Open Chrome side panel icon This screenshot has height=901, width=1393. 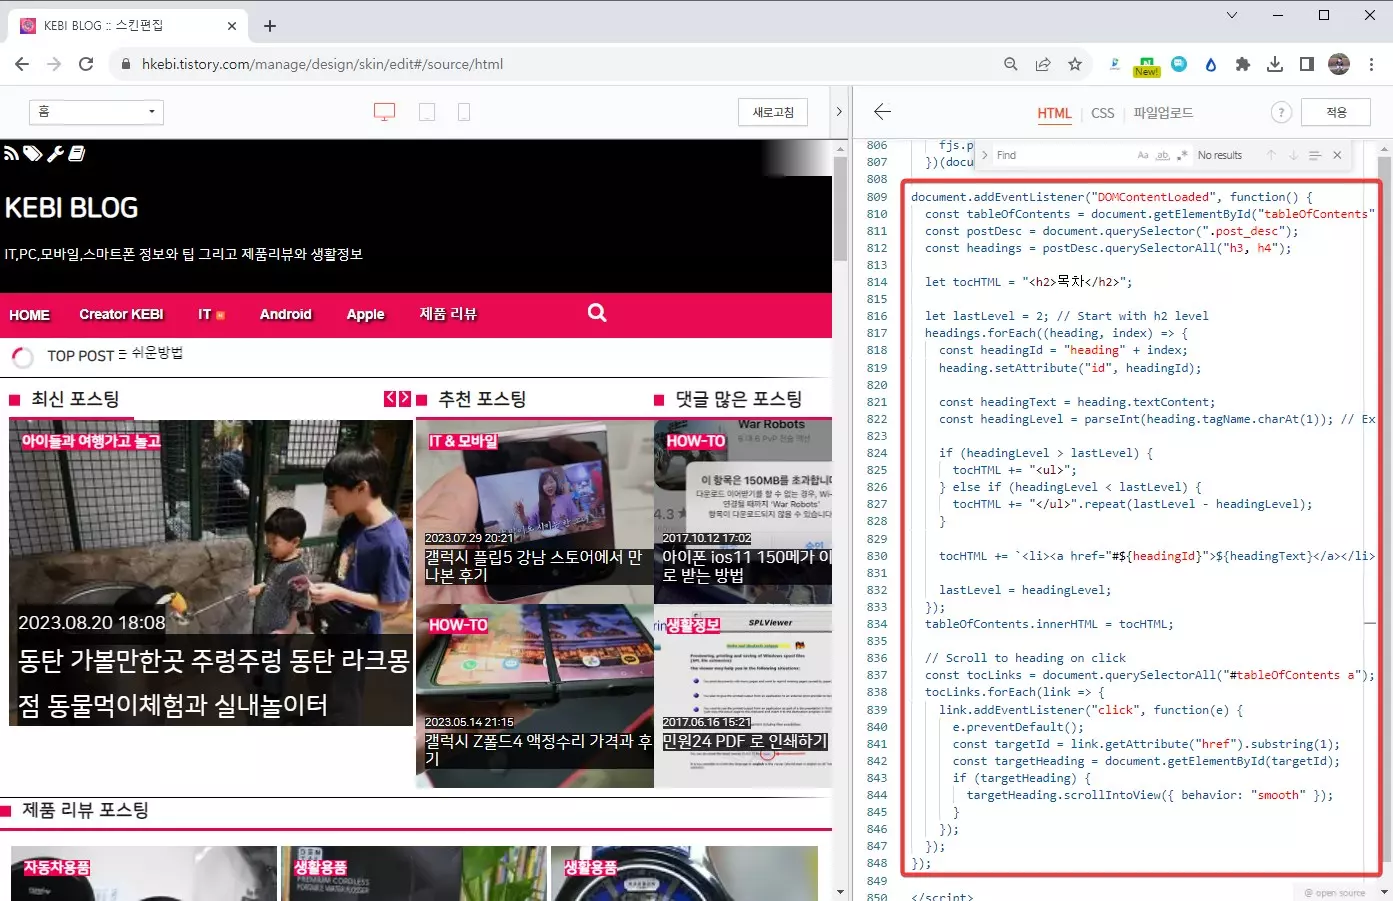(1307, 64)
